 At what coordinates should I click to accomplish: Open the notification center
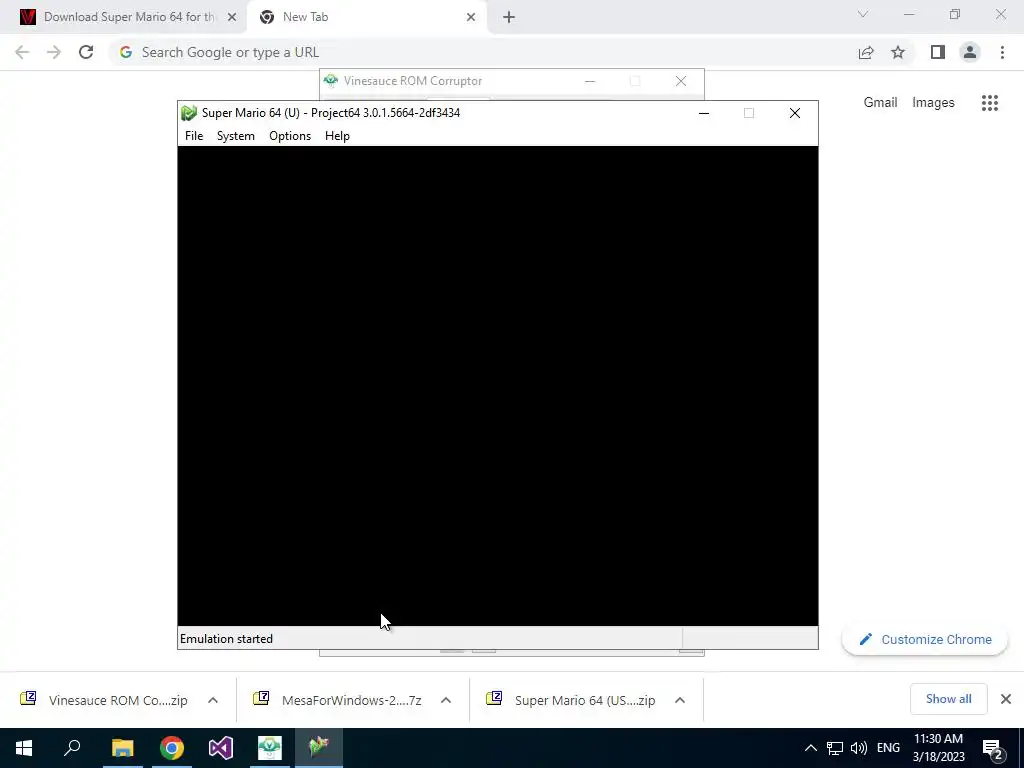tap(993, 749)
